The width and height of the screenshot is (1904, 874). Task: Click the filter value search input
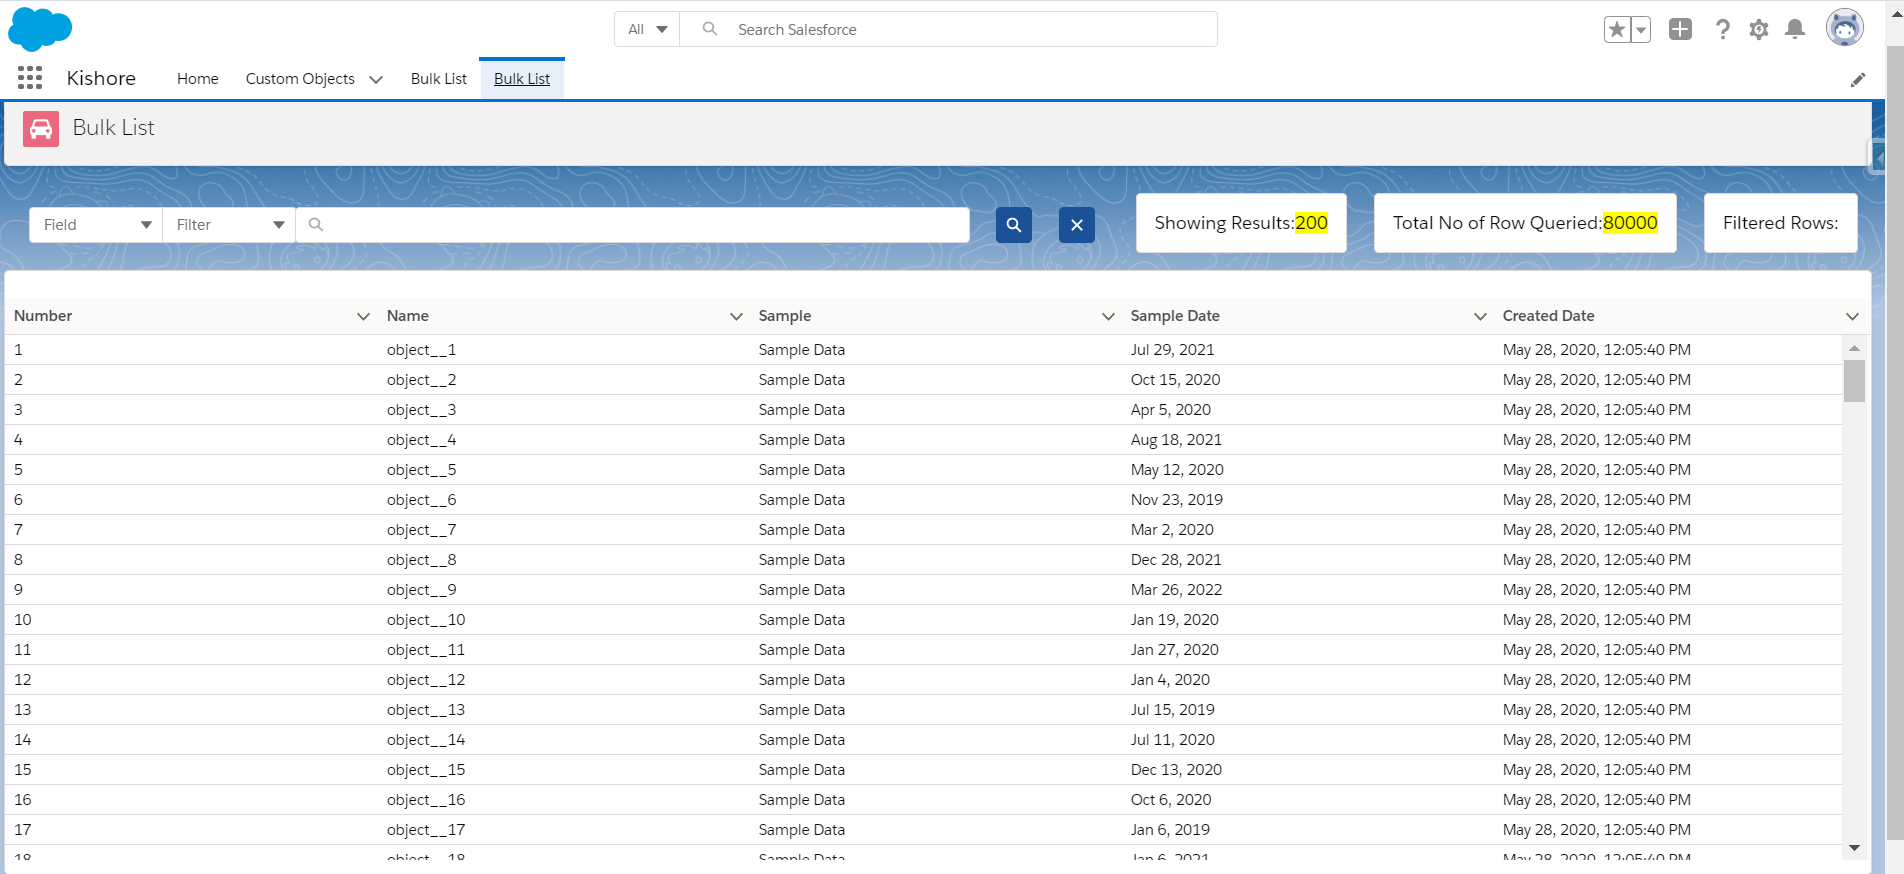(633, 225)
